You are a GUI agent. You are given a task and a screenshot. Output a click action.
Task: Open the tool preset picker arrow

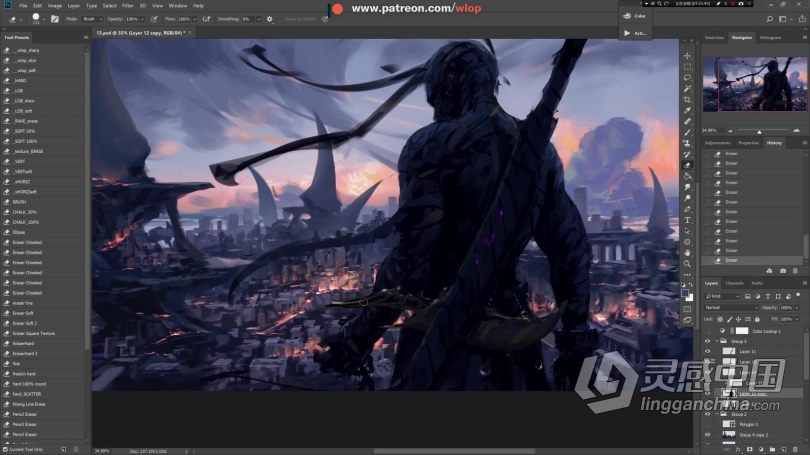(21, 19)
